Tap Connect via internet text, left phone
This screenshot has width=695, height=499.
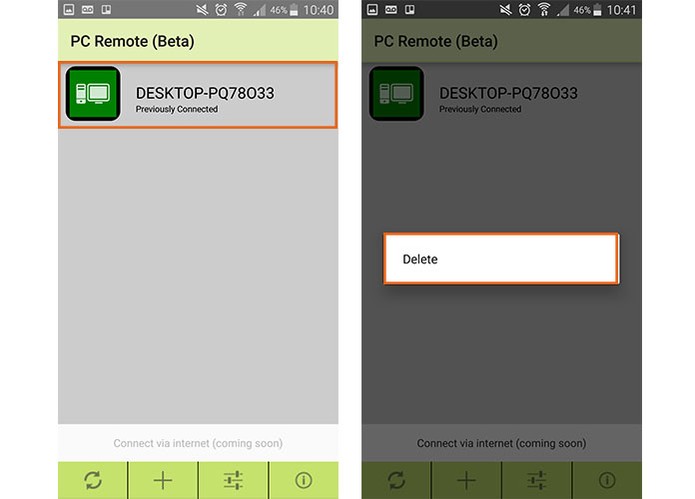[198, 443]
